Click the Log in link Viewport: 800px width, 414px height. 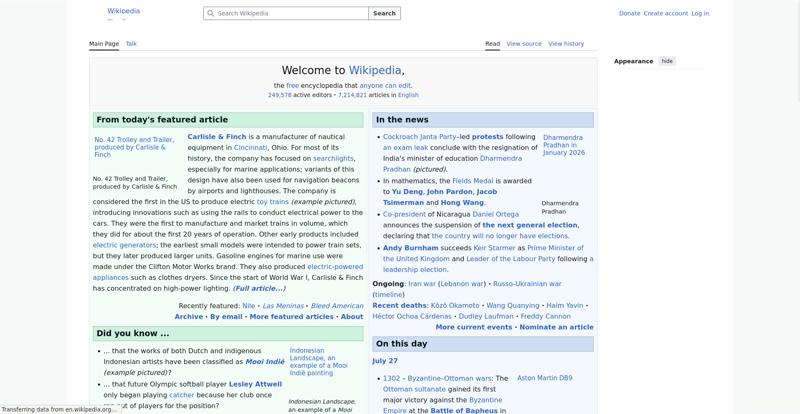tap(700, 14)
